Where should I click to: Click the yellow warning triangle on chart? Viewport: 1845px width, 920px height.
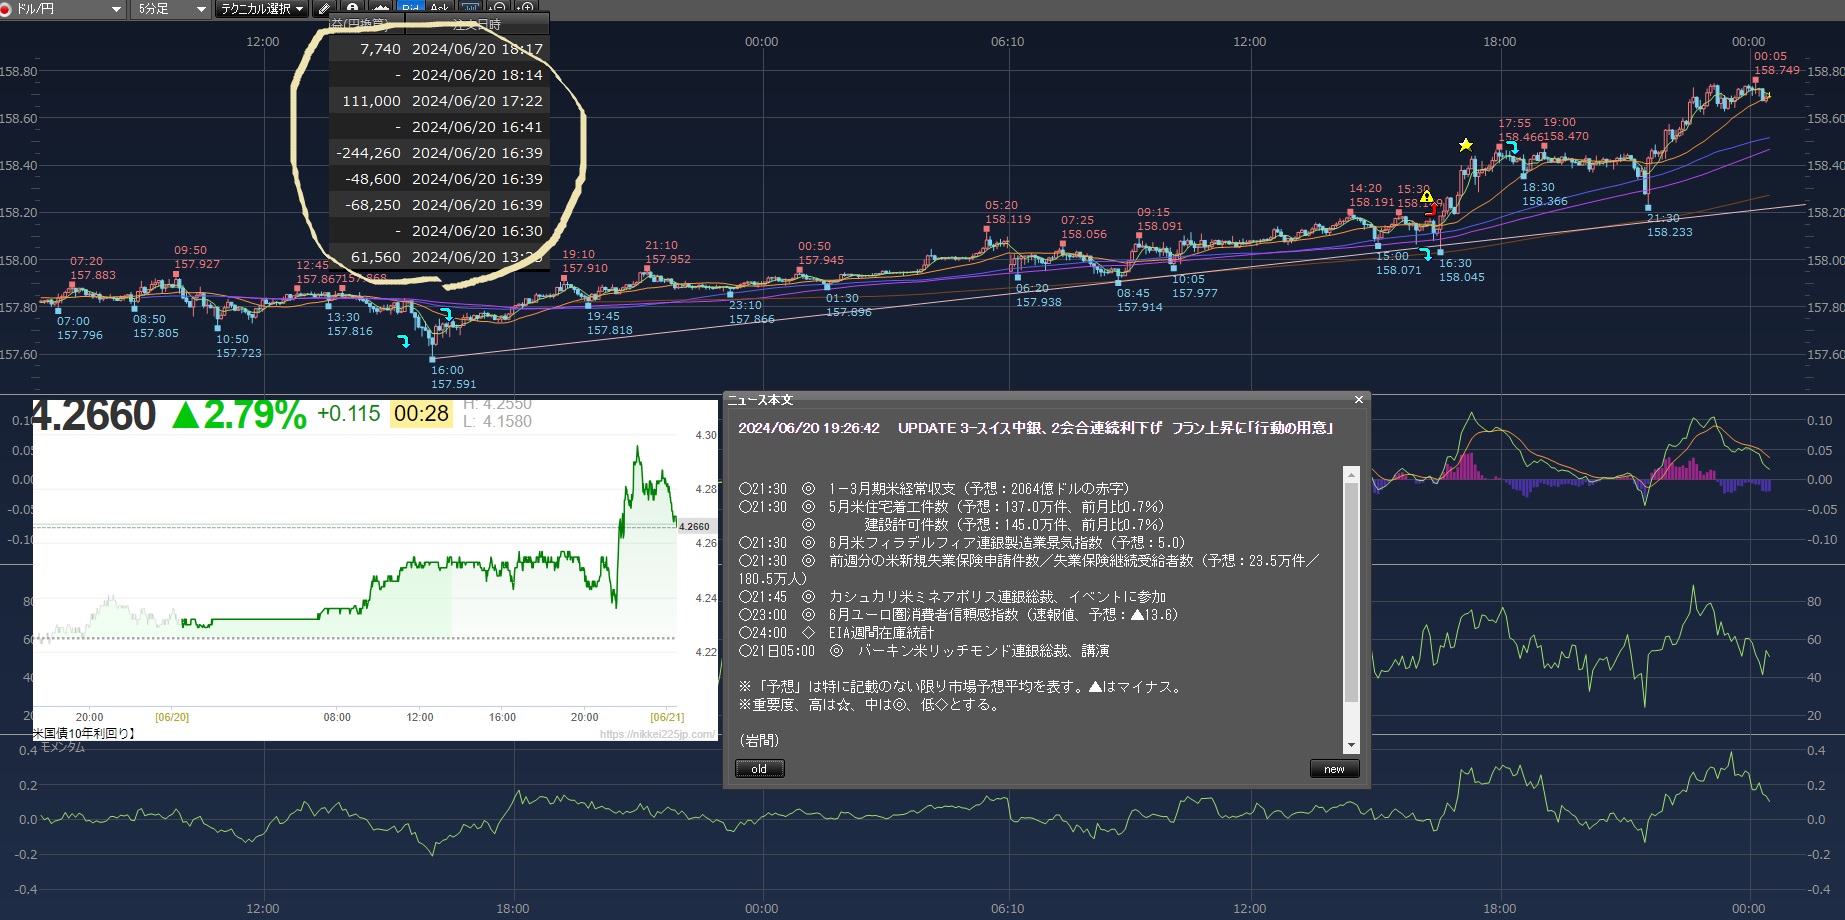coord(1426,196)
